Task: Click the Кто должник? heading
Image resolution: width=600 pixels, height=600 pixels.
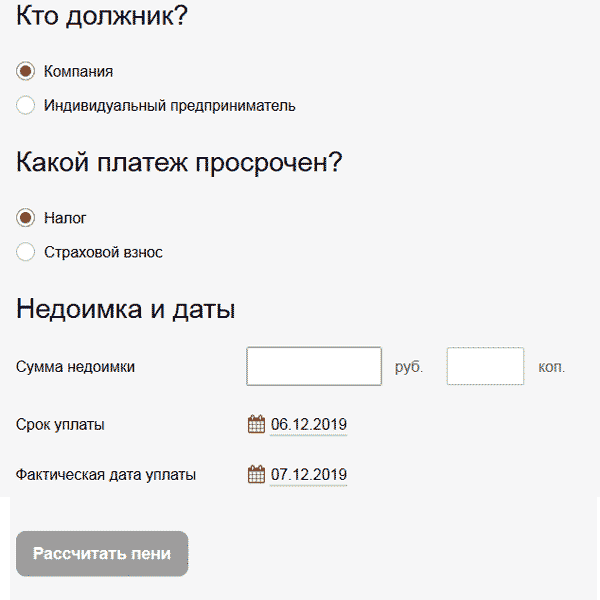Action: pos(103,17)
